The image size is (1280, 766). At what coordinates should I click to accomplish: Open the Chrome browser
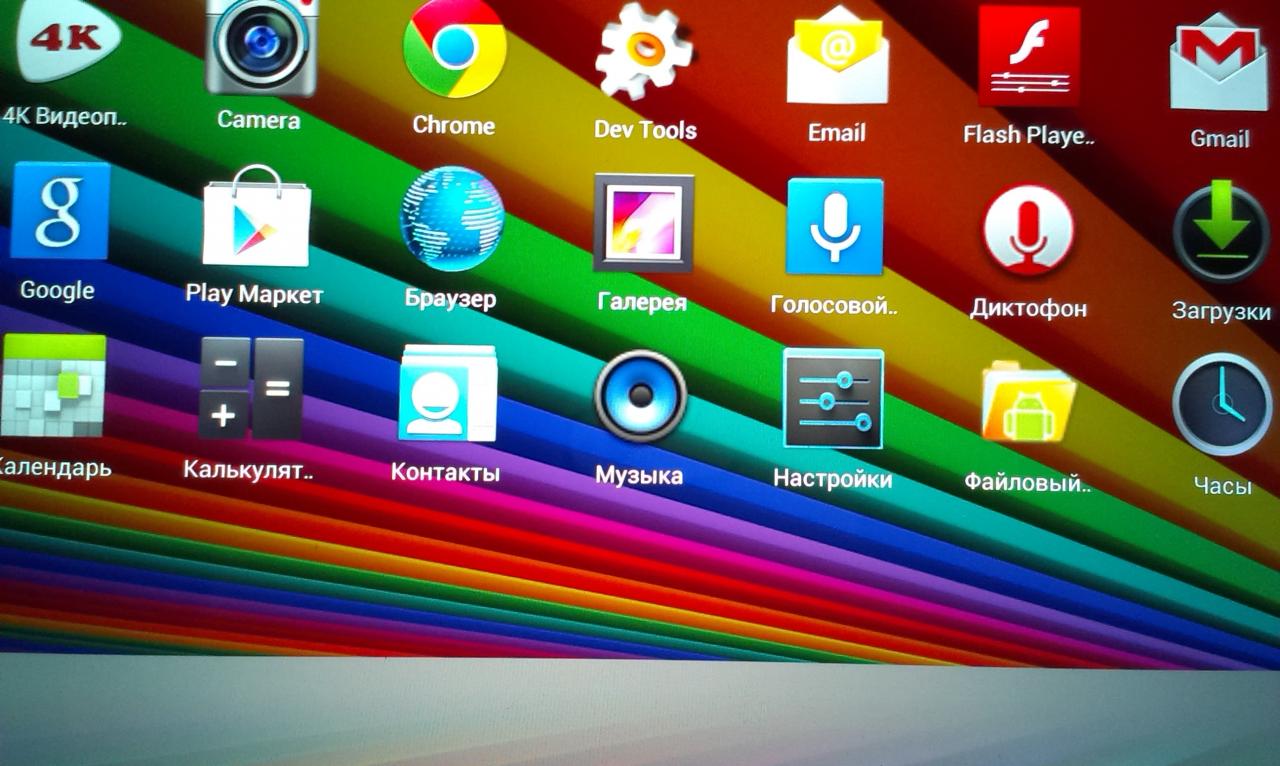coord(454,46)
